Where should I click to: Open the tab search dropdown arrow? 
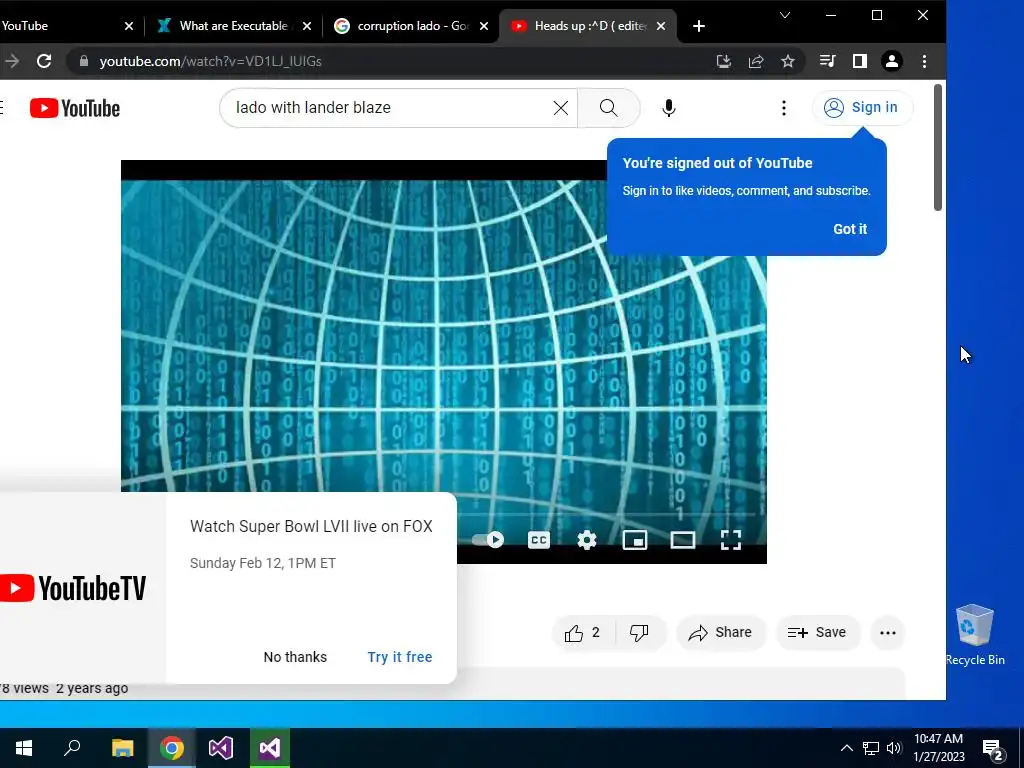785,15
